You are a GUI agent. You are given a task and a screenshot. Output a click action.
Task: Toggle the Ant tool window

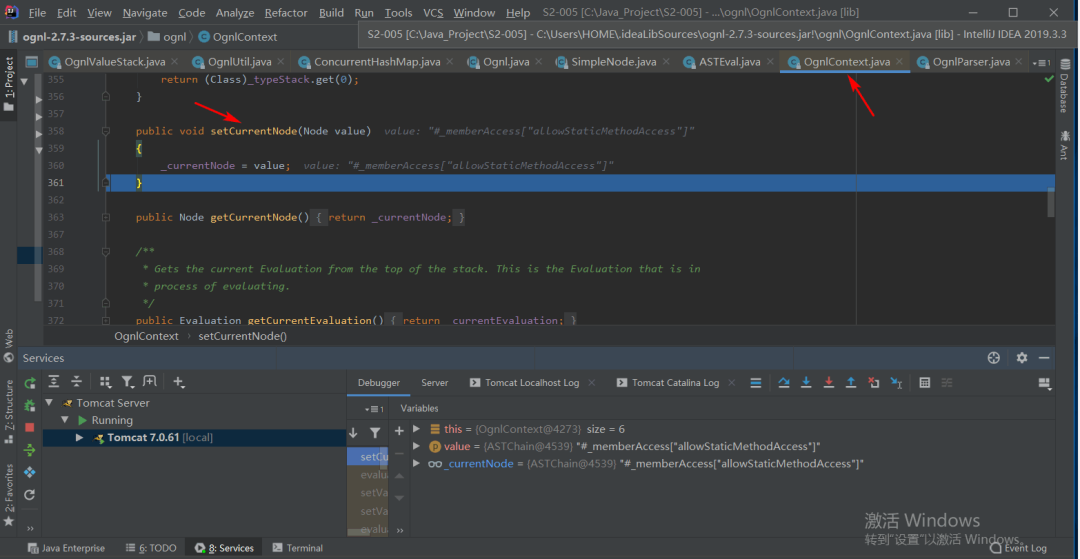pyautogui.click(x=1063, y=145)
